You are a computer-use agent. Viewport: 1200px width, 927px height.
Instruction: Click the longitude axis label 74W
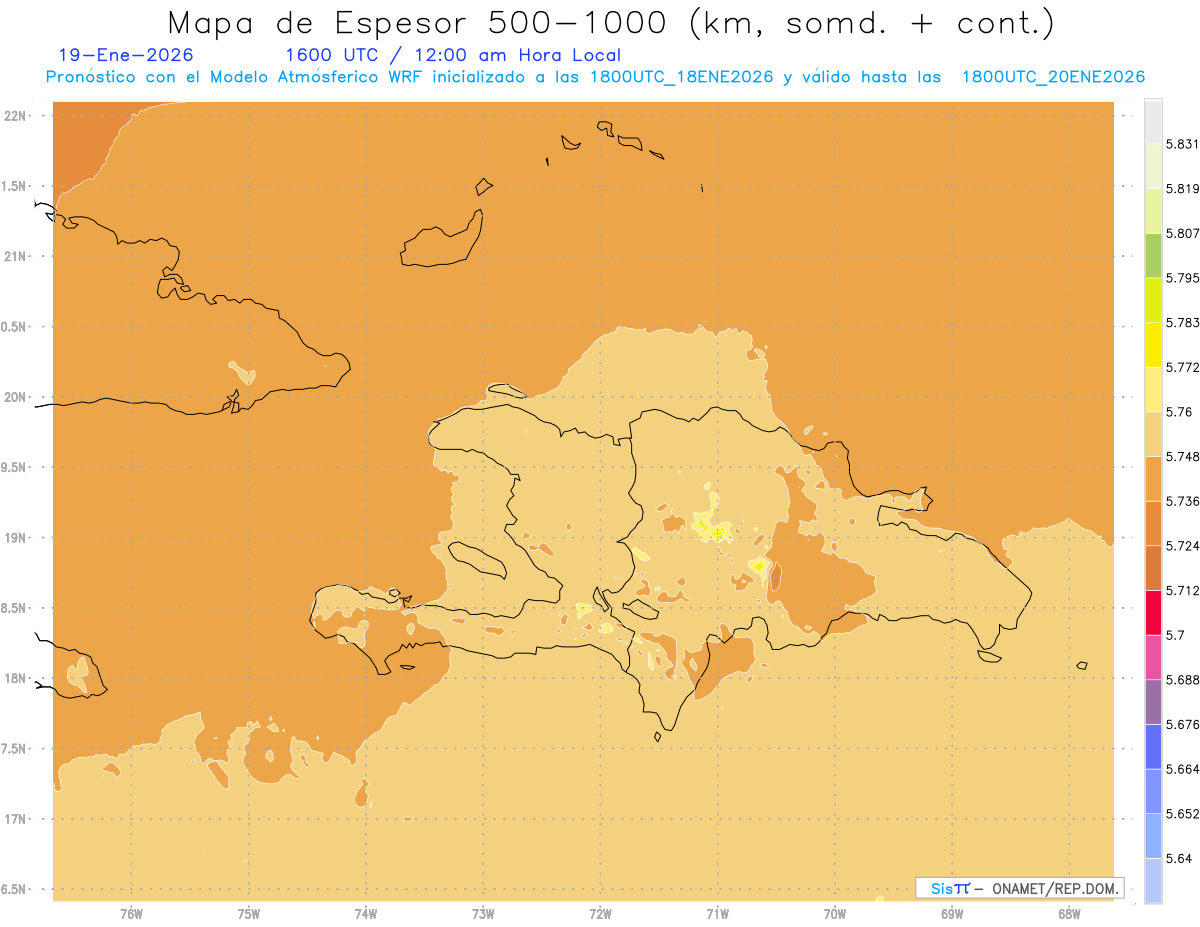click(x=366, y=914)
